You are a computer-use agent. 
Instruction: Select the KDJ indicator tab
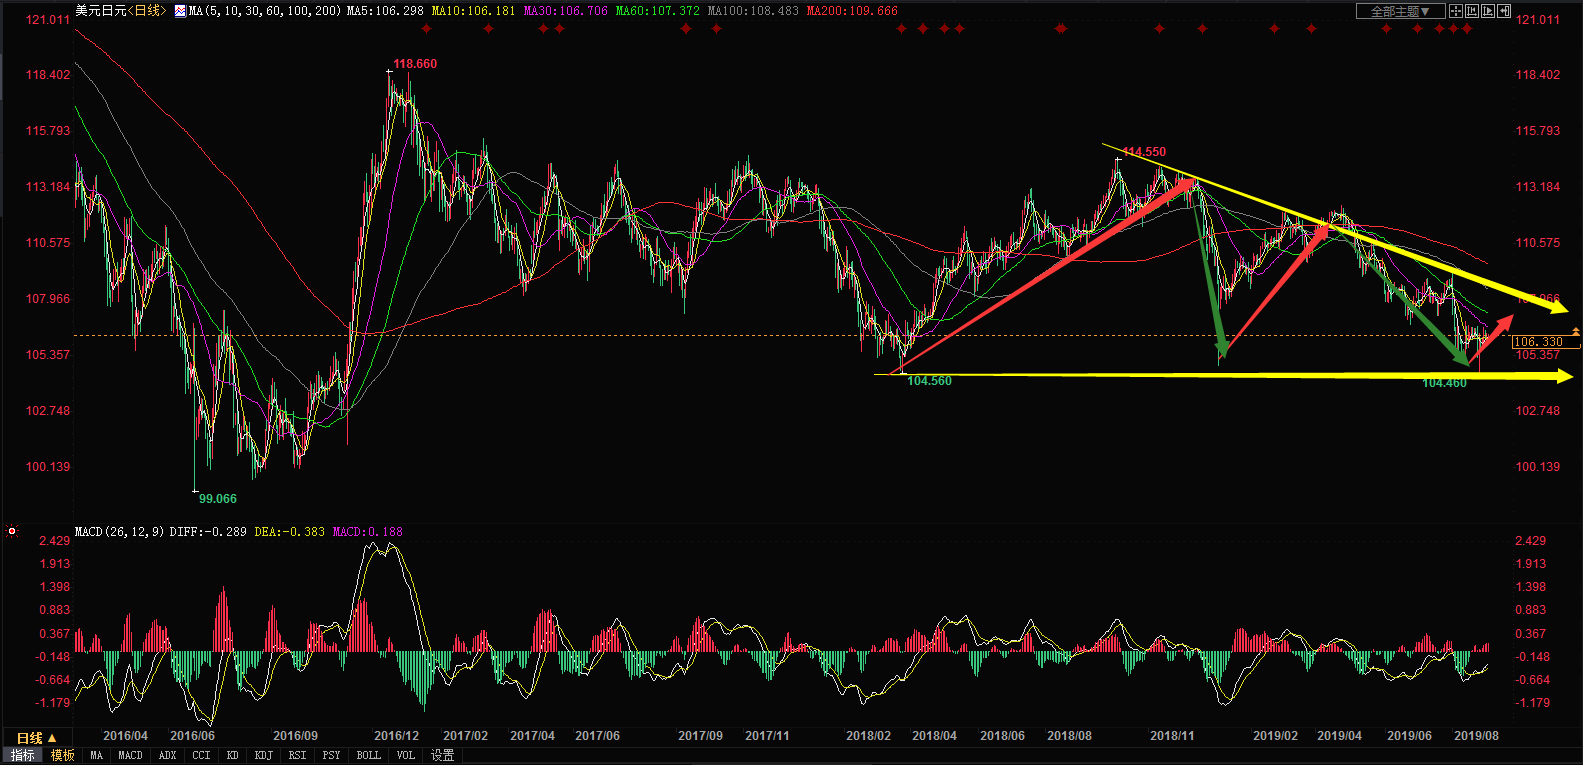pos(263,755)
